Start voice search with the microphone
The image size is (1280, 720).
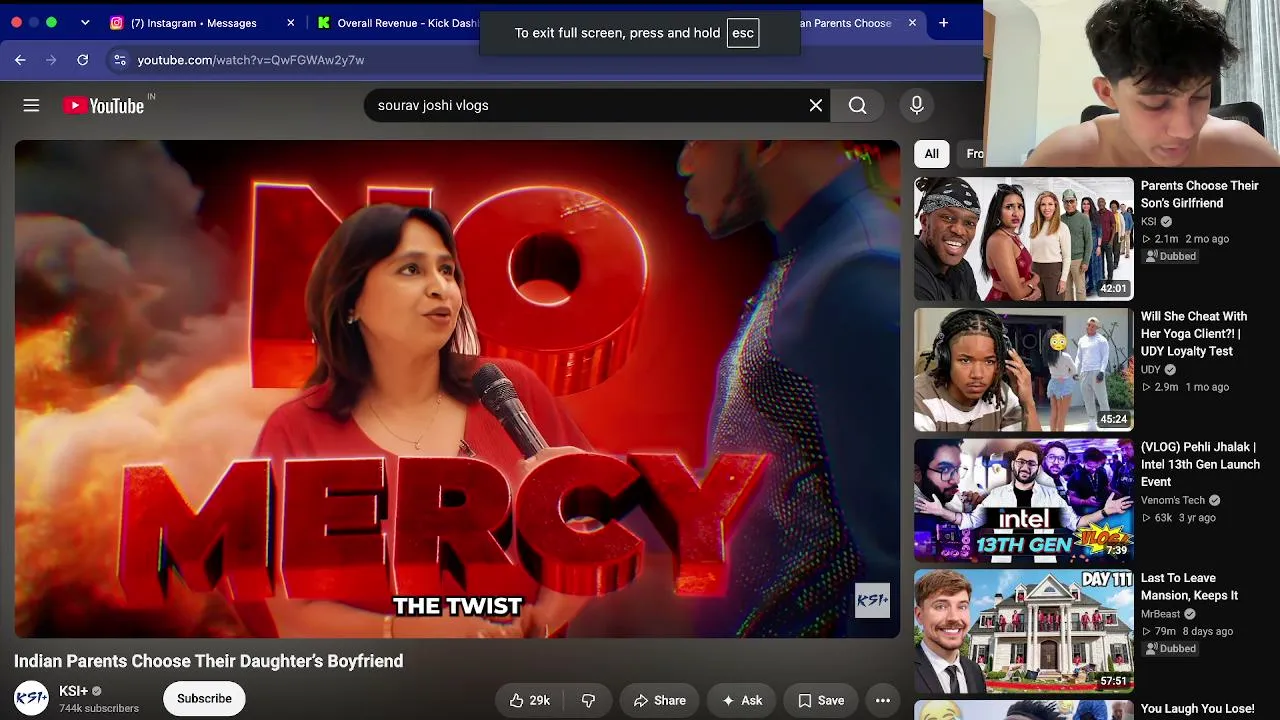tap(917, 105)
